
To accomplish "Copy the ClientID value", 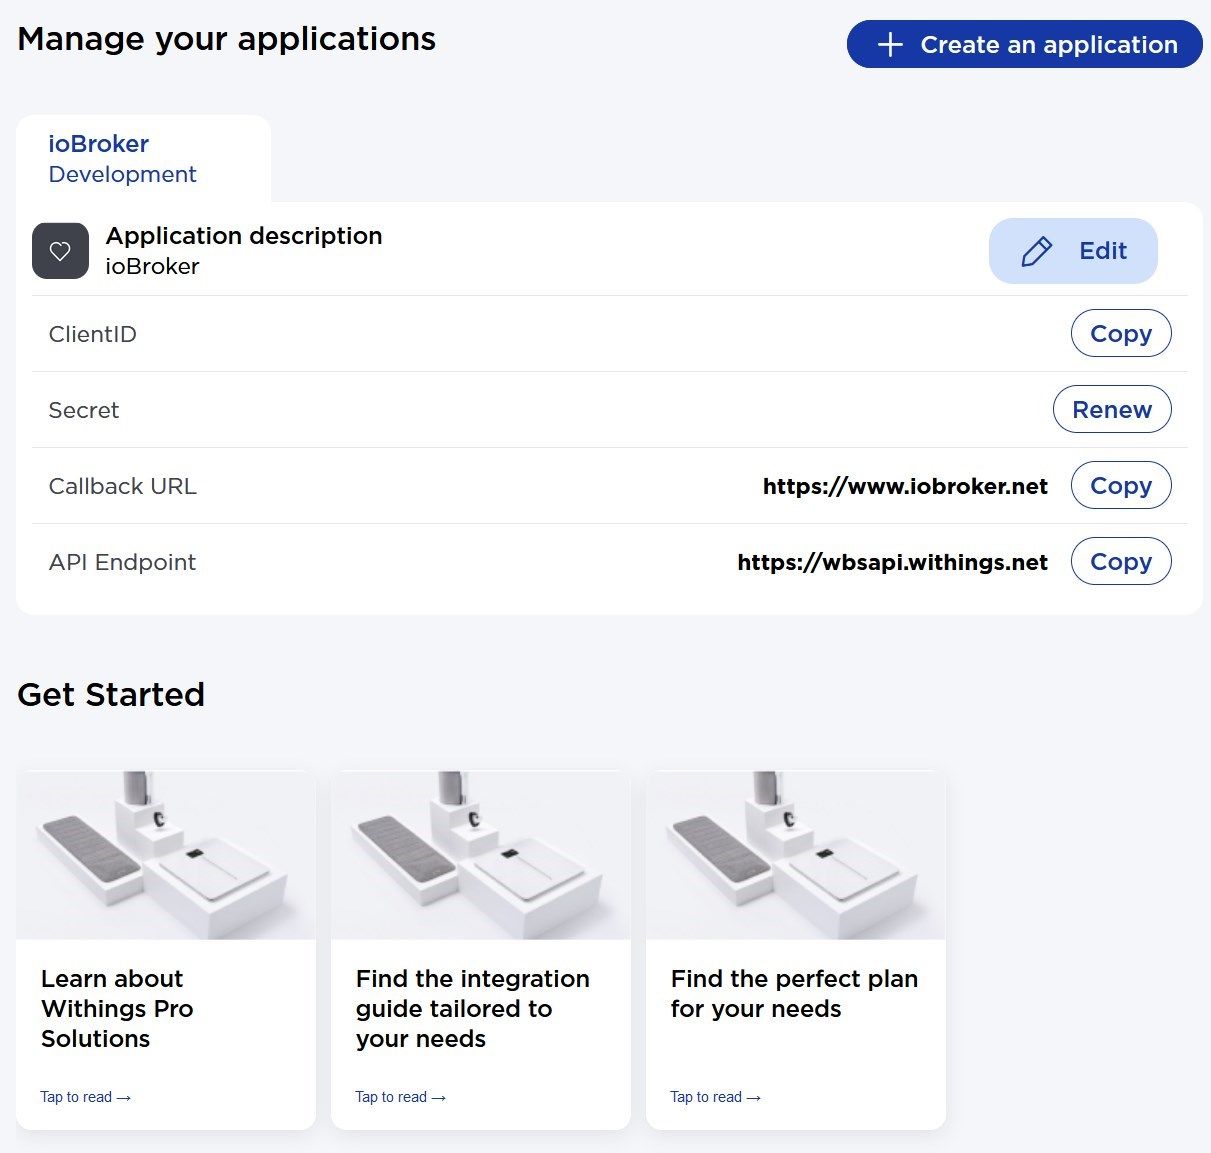I will click(1121, 334).
